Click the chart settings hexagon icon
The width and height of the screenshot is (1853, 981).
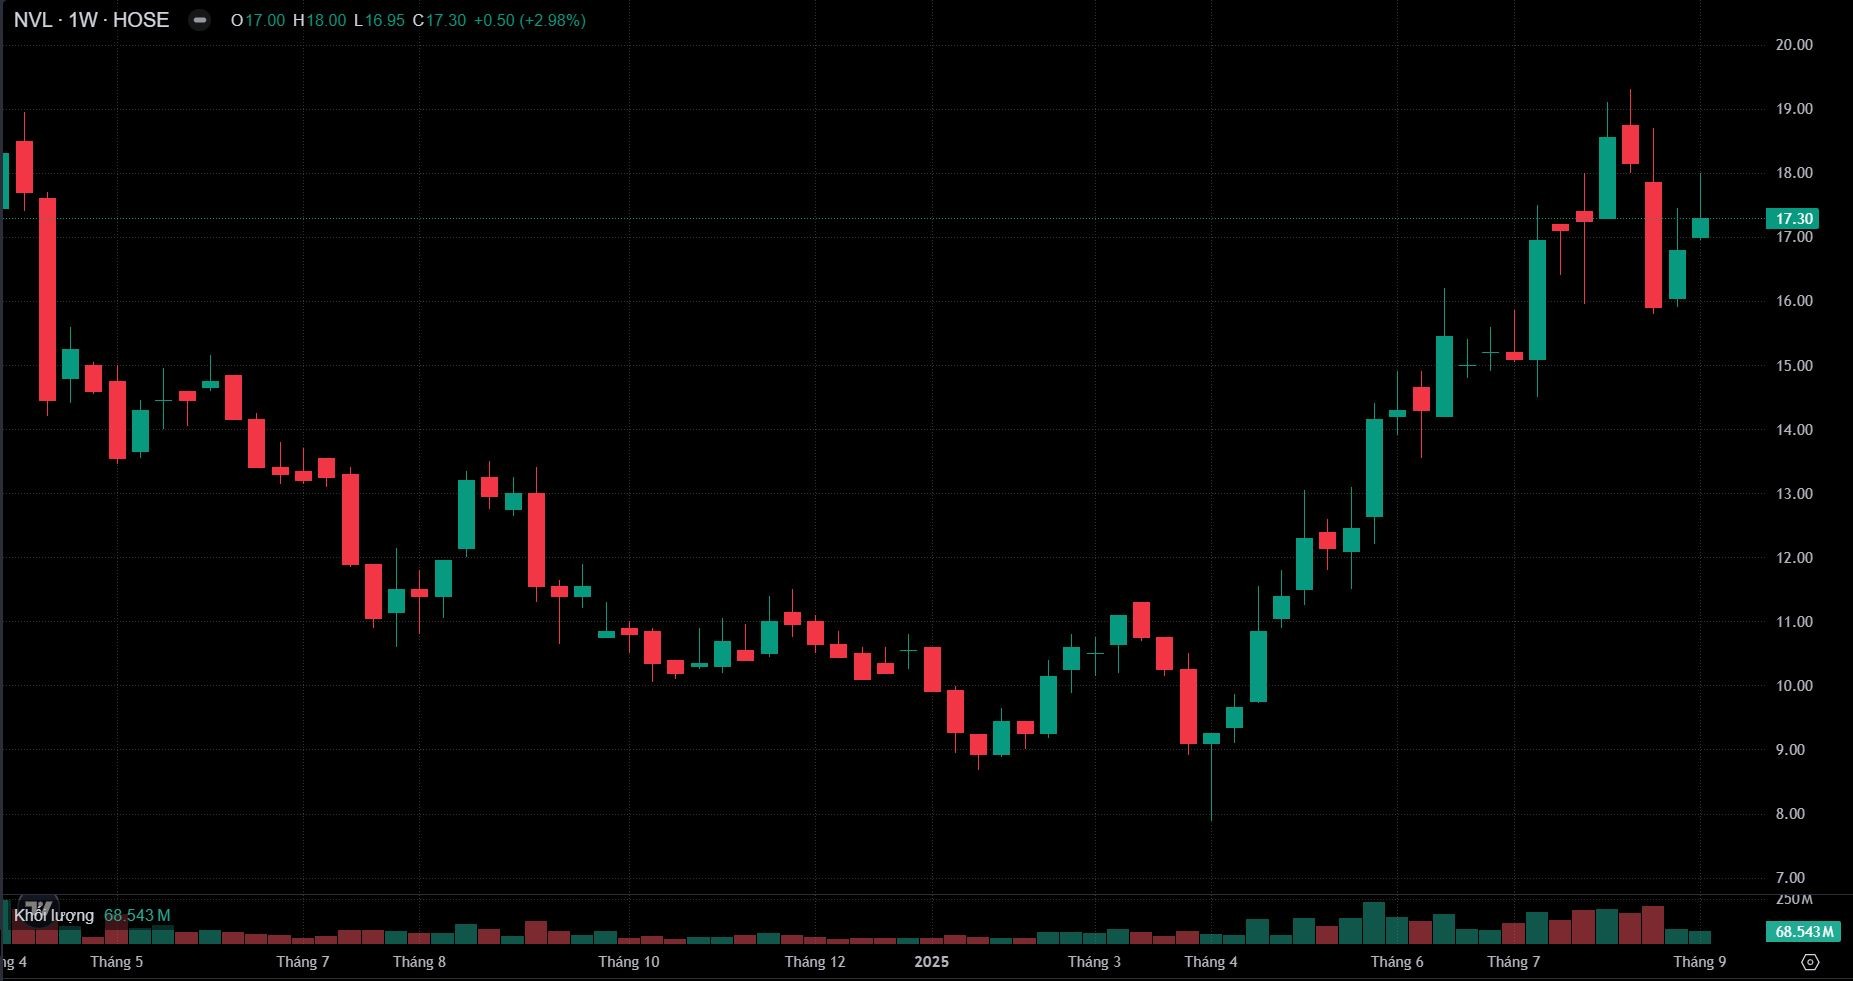point(1809,962)
